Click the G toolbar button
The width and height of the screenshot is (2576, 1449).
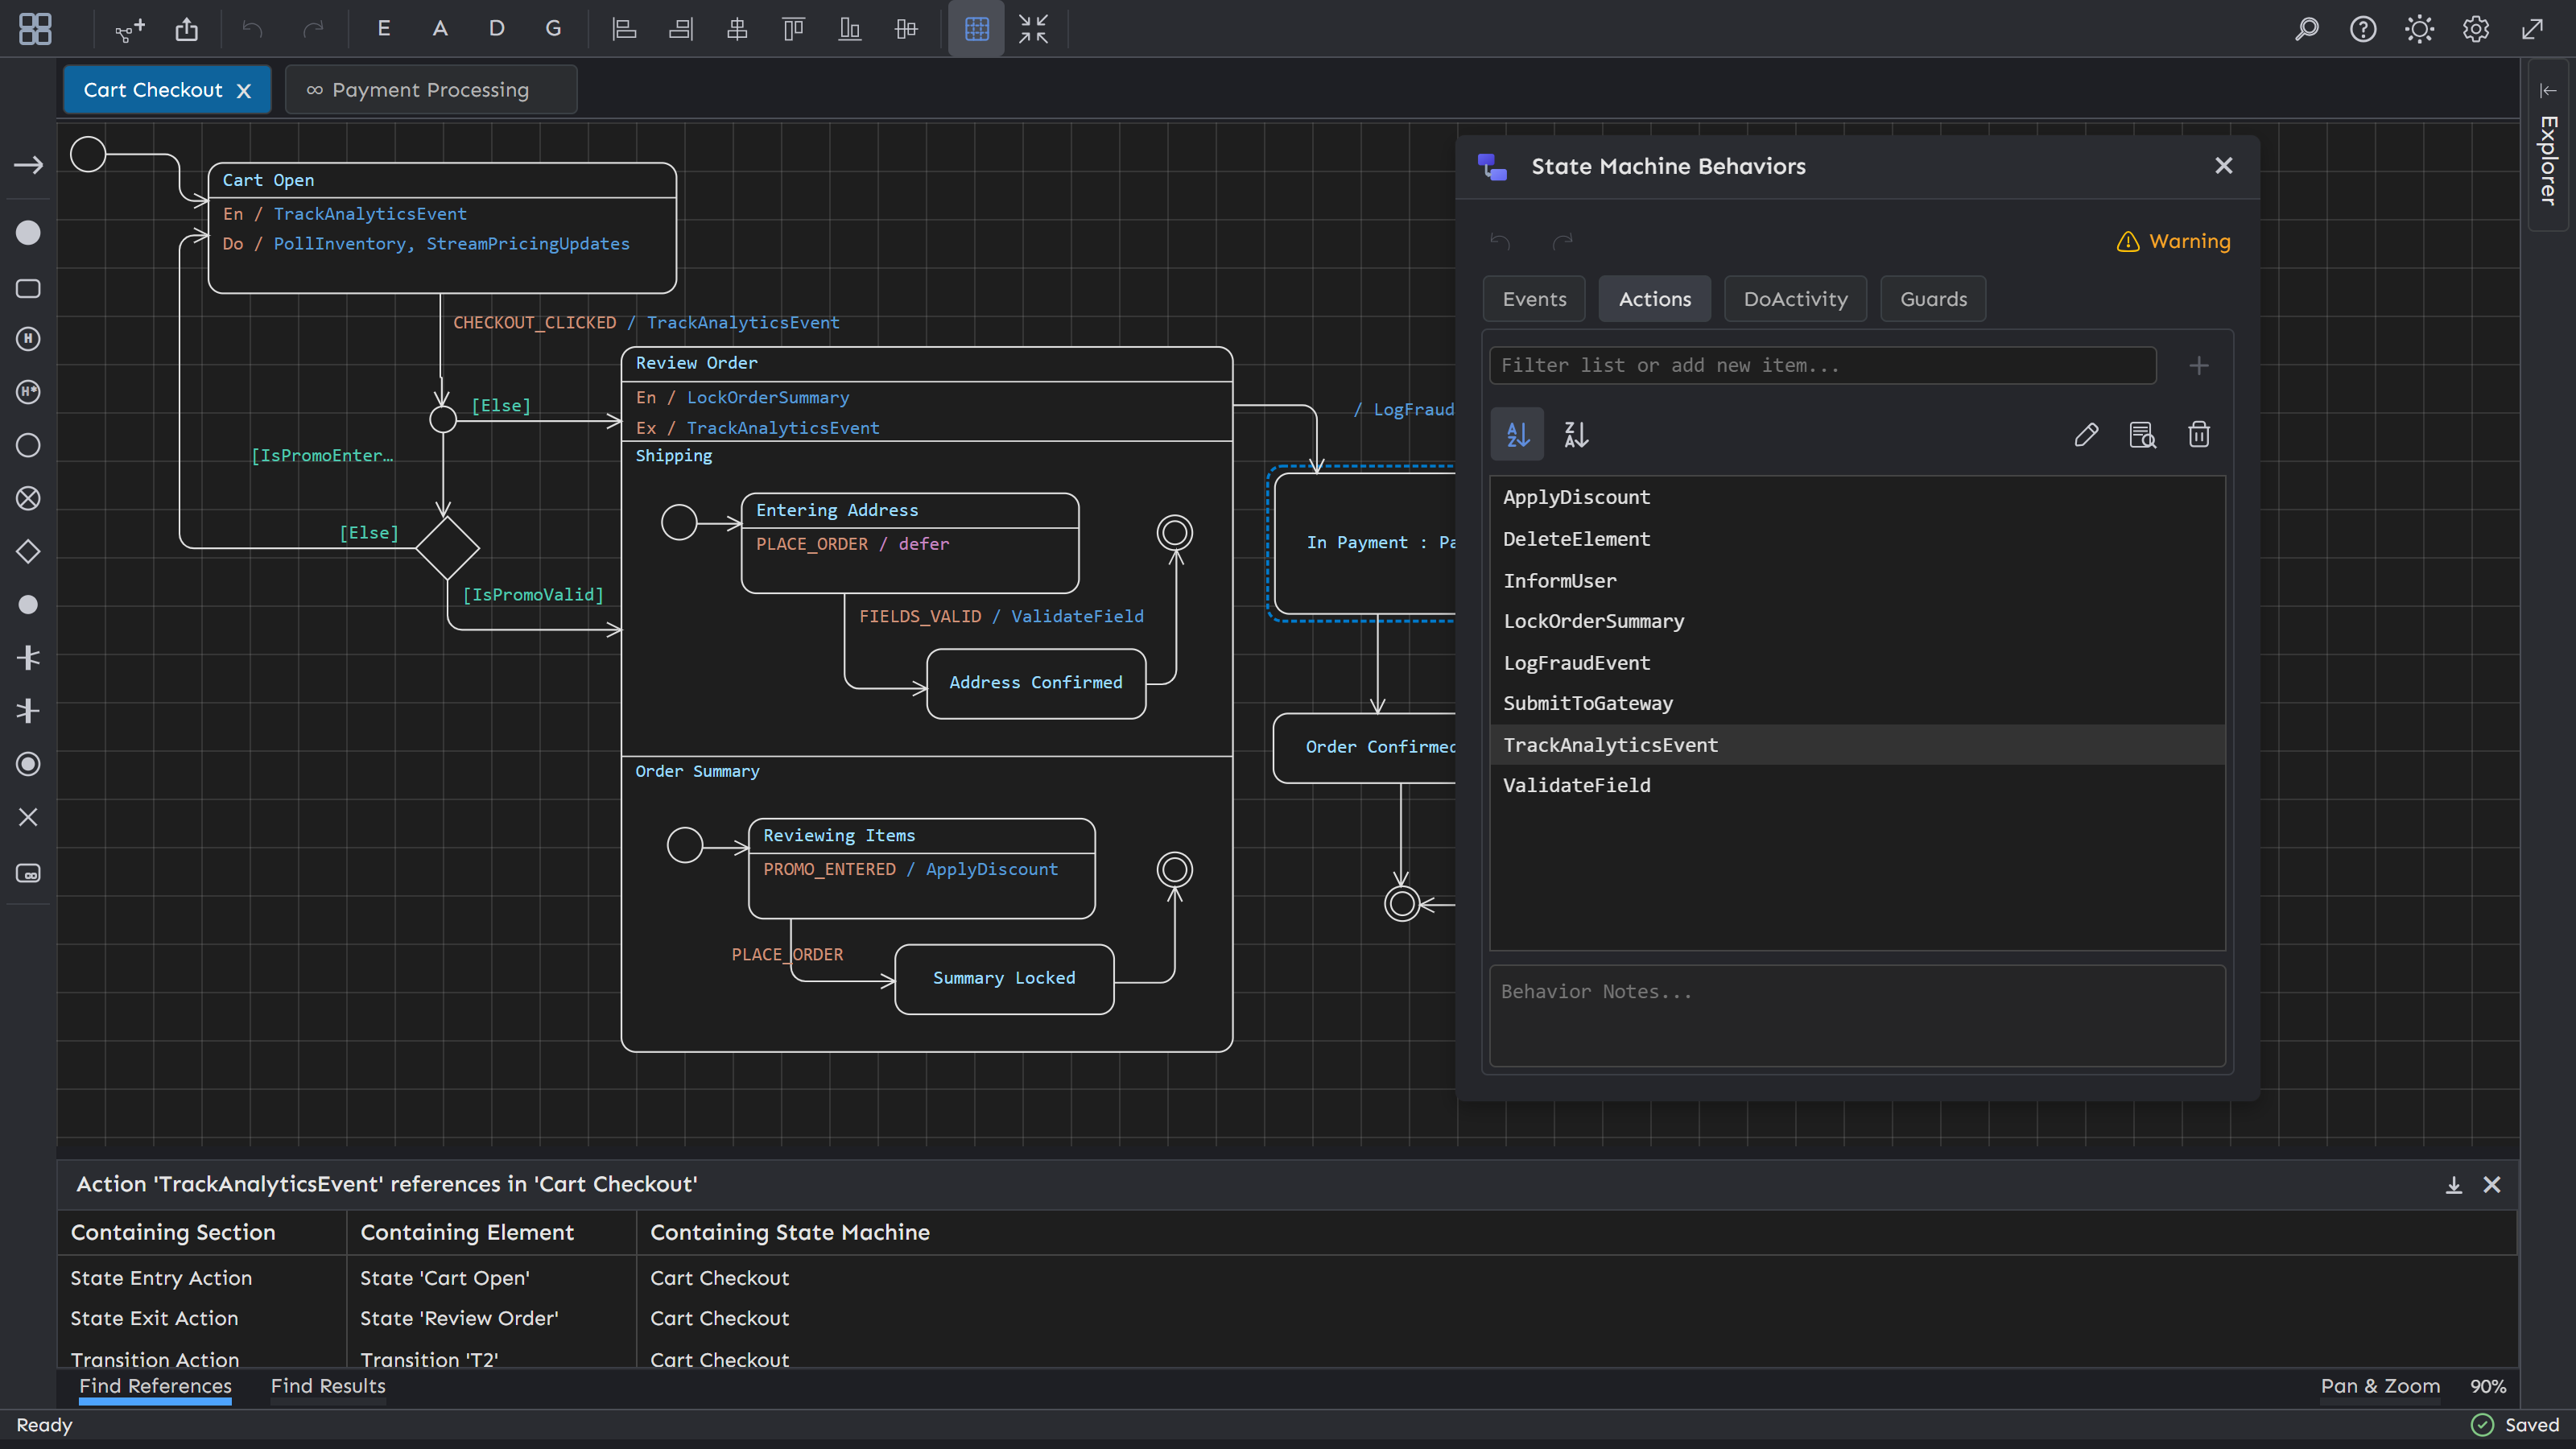[553, 29]
